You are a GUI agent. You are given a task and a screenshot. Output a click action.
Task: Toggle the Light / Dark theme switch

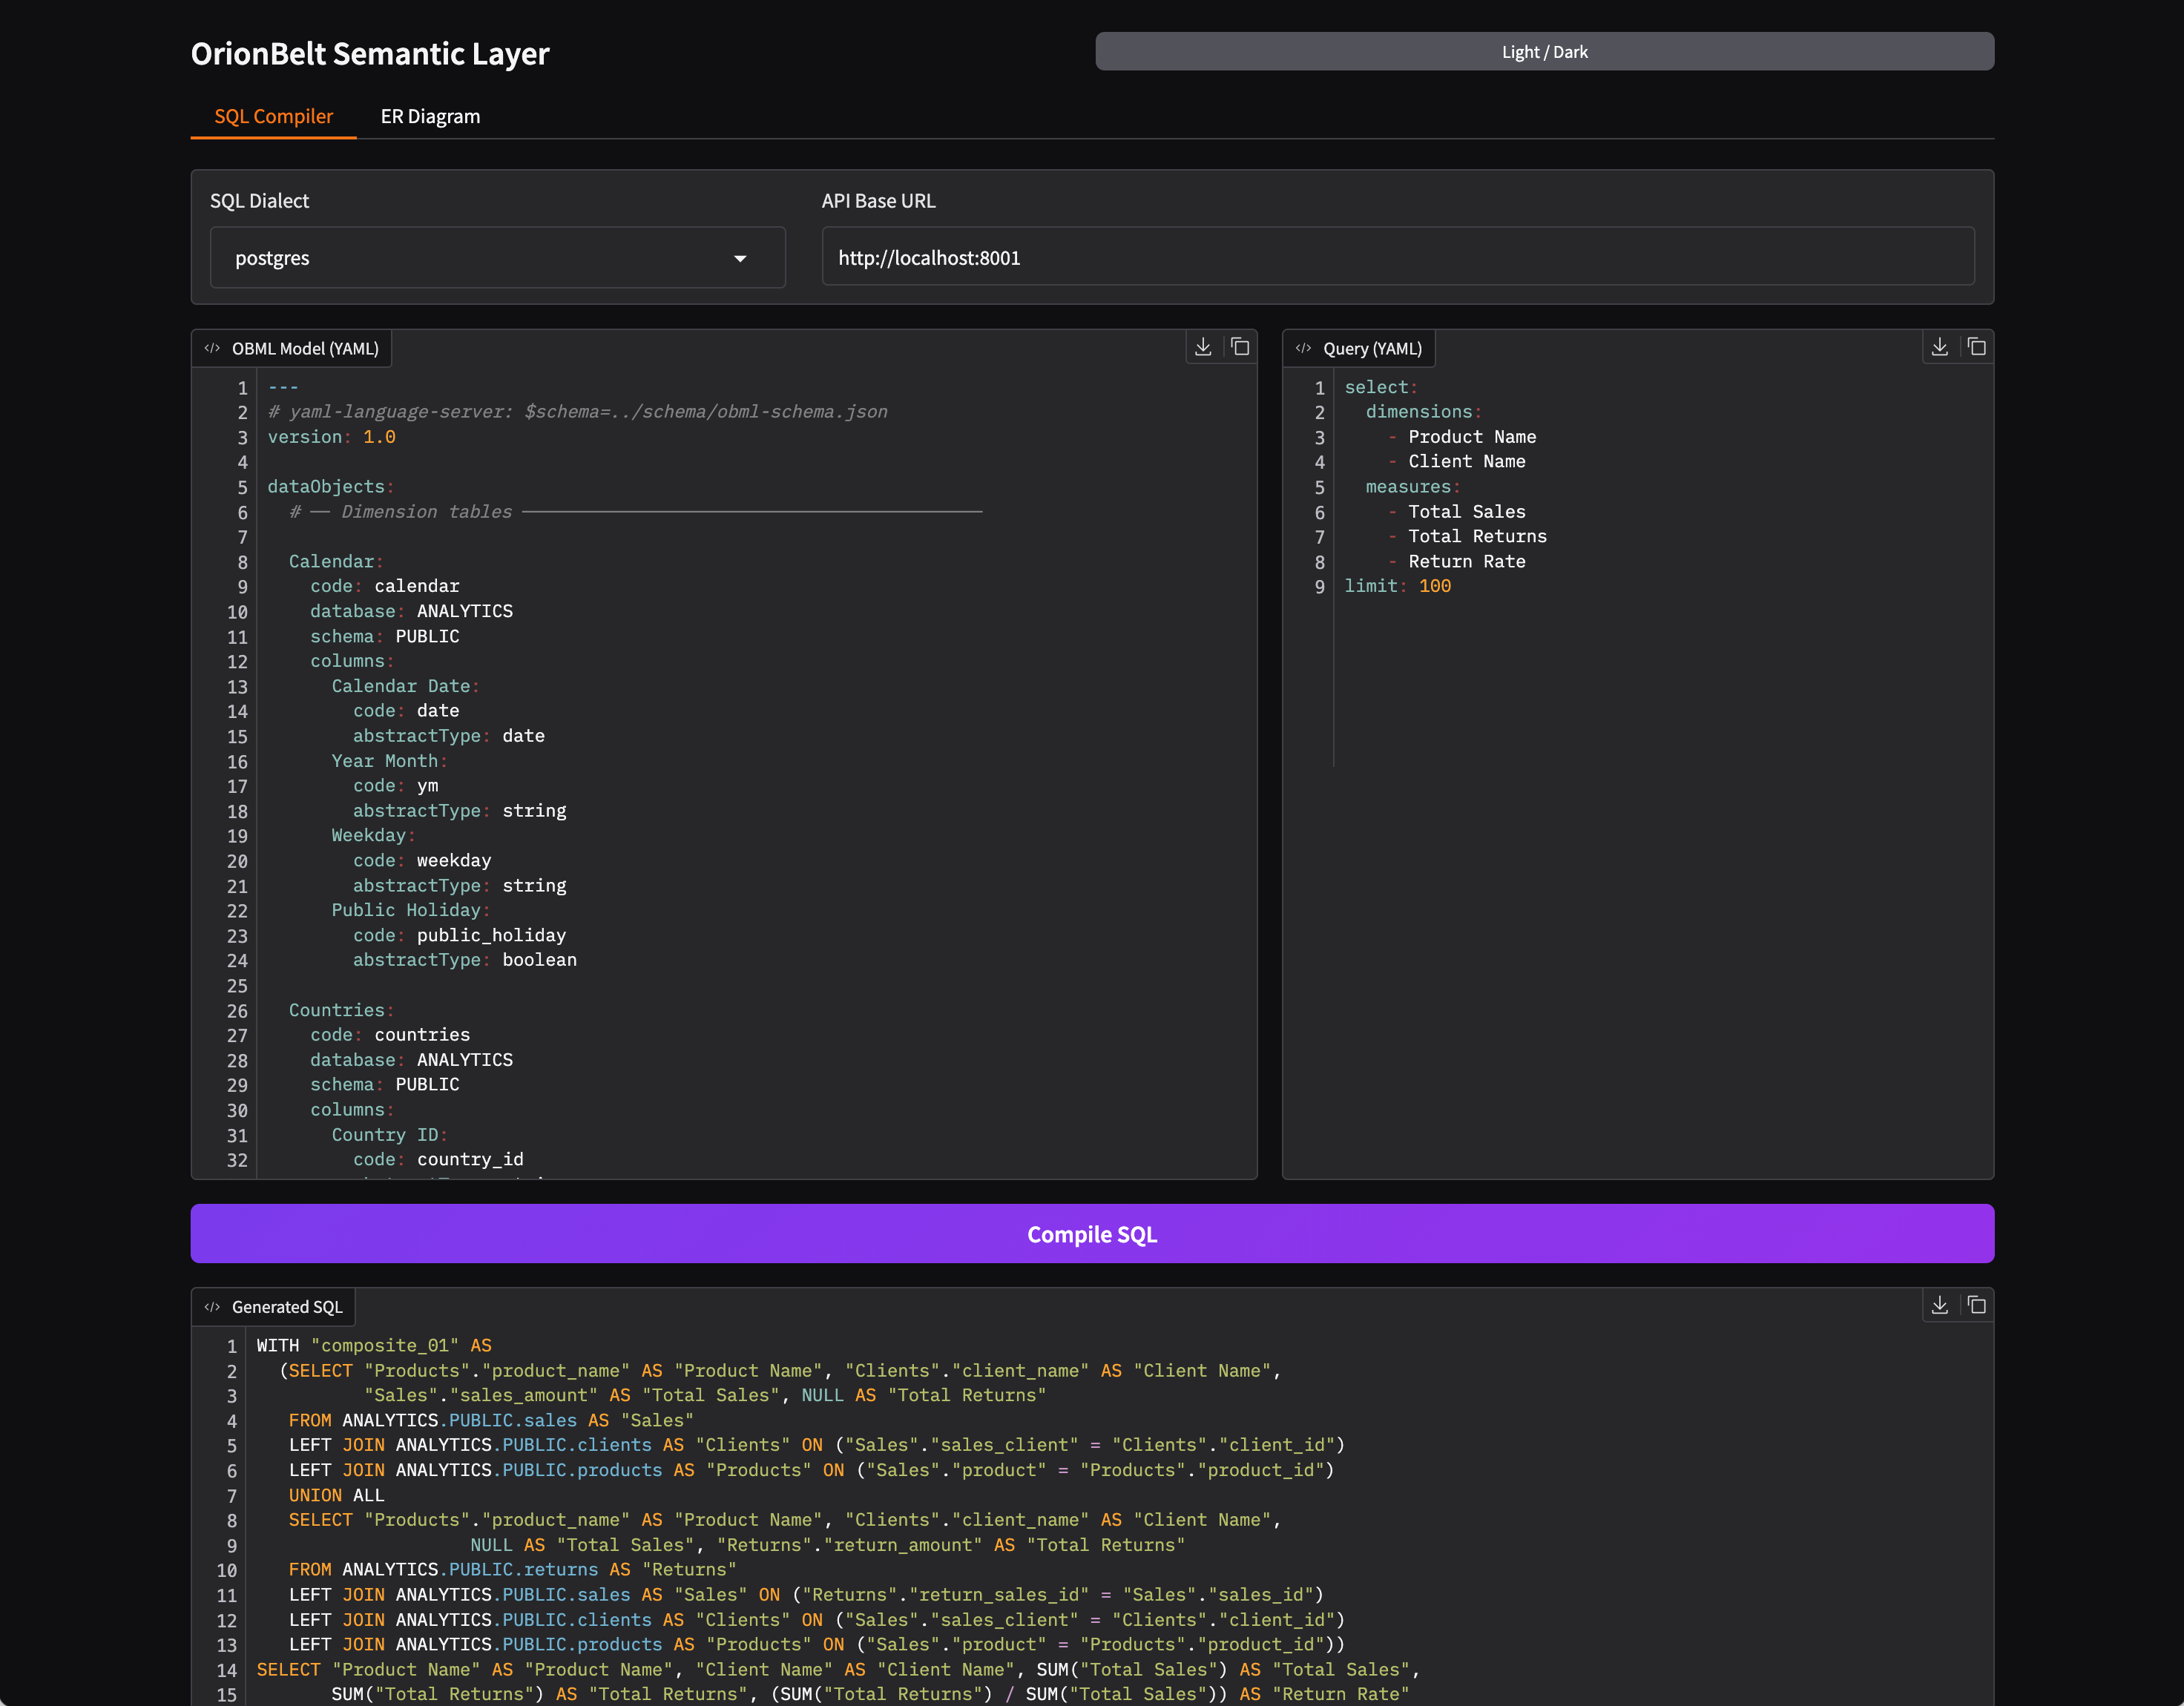pyautogui.click(x=1544, y=51)
